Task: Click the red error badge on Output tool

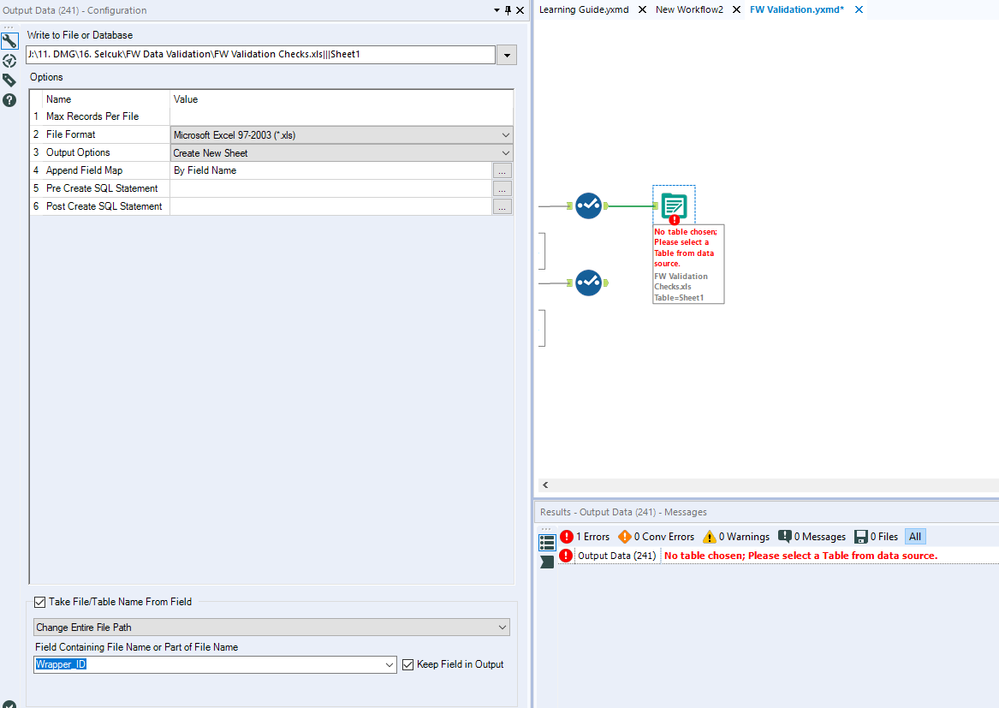Action: [x=674, y=220]
